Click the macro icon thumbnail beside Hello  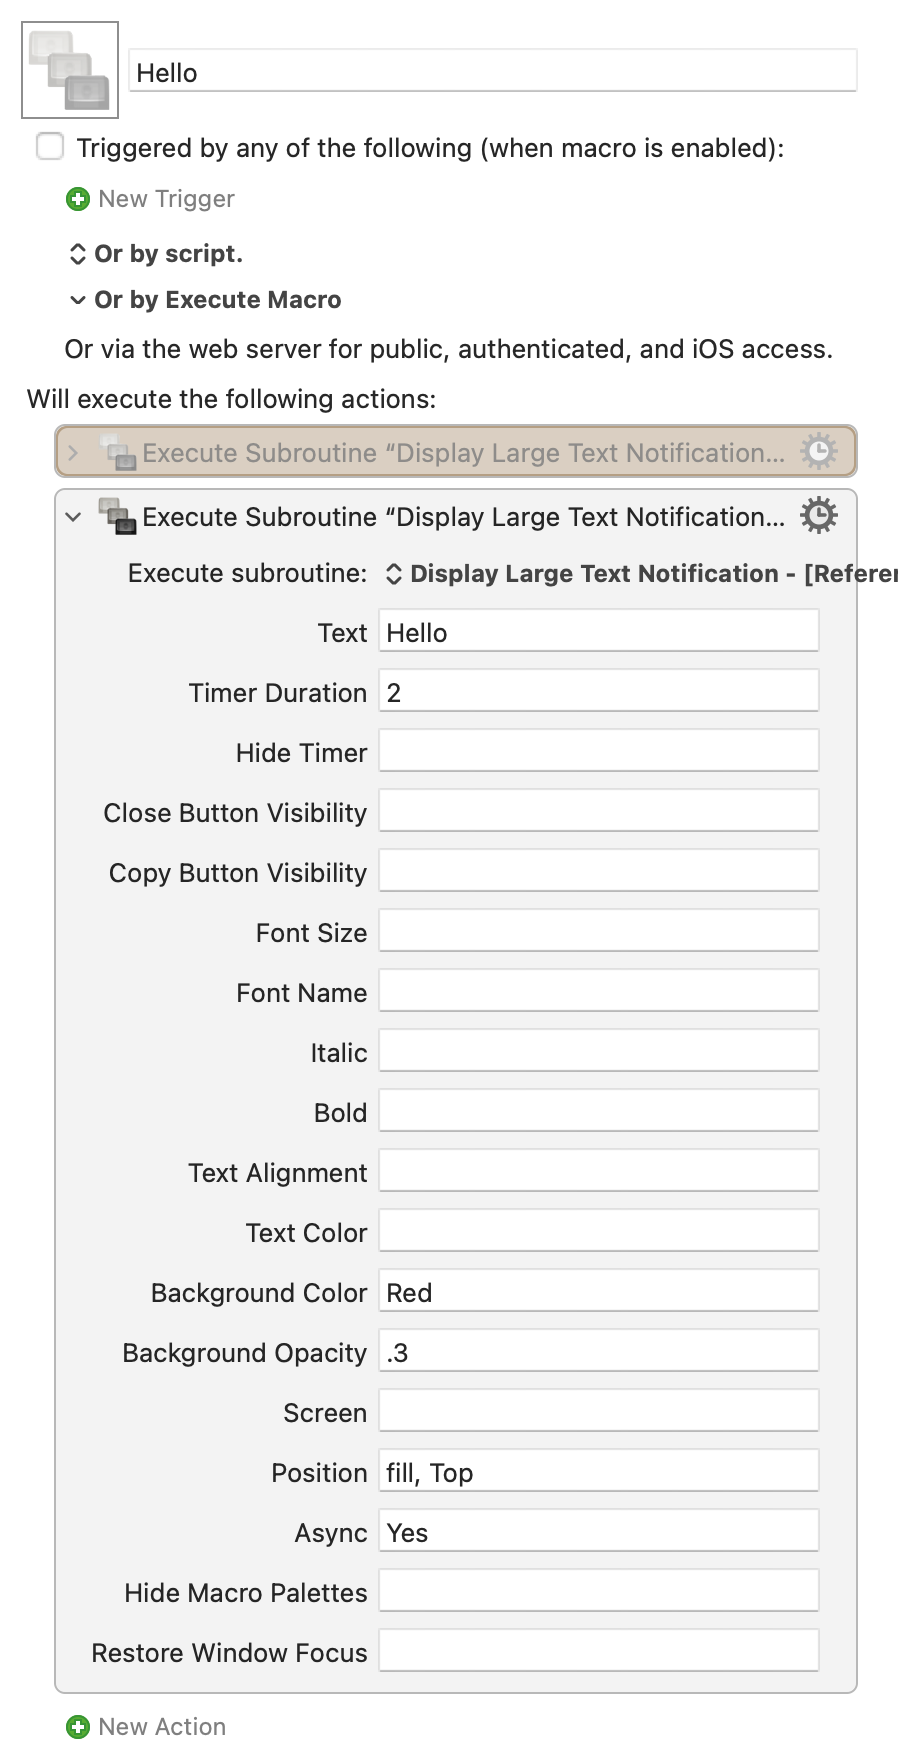70,70
